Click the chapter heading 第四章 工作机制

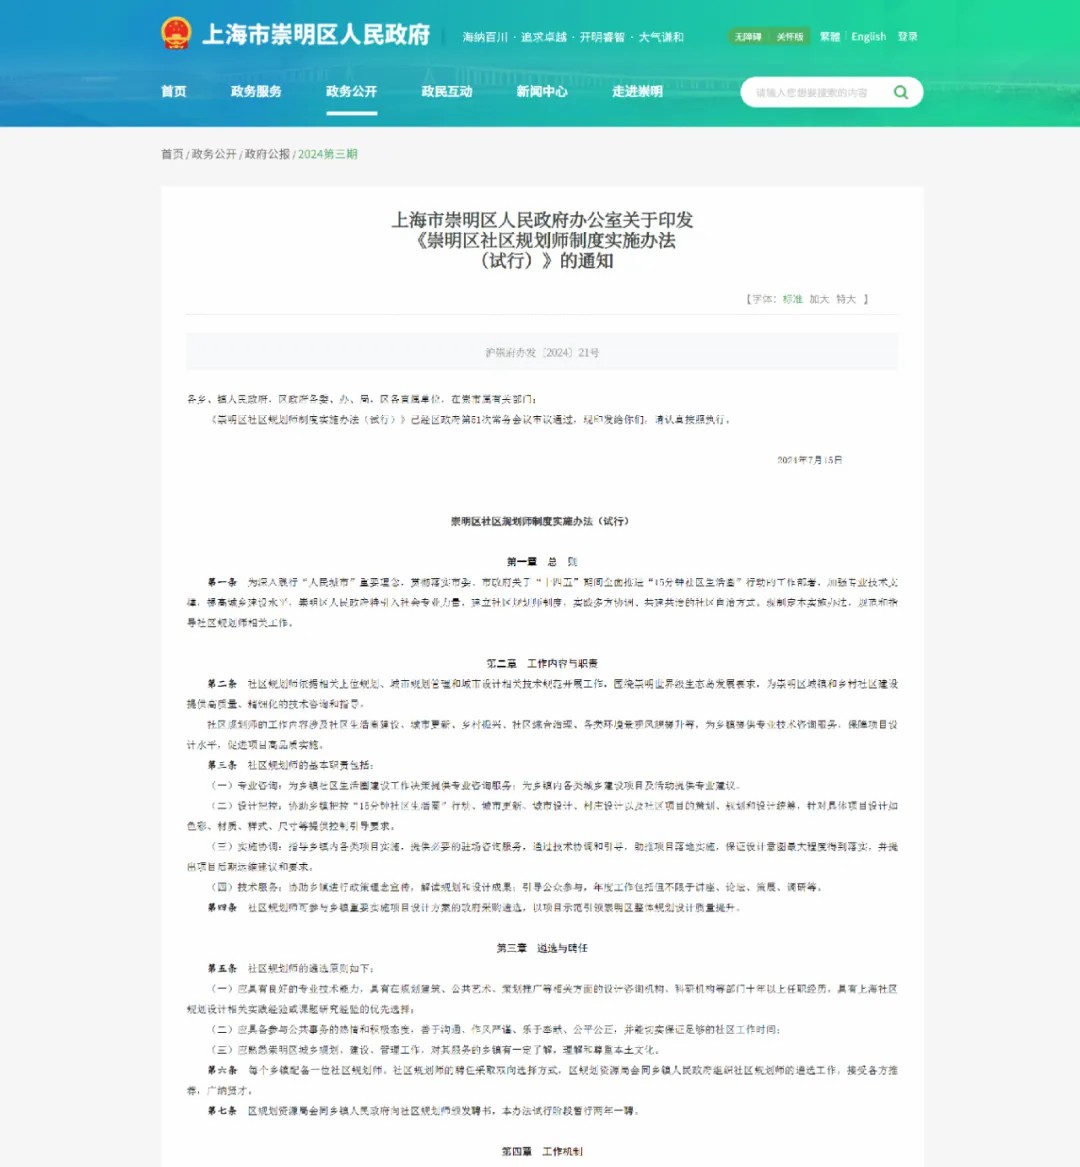coord(542,1151)
